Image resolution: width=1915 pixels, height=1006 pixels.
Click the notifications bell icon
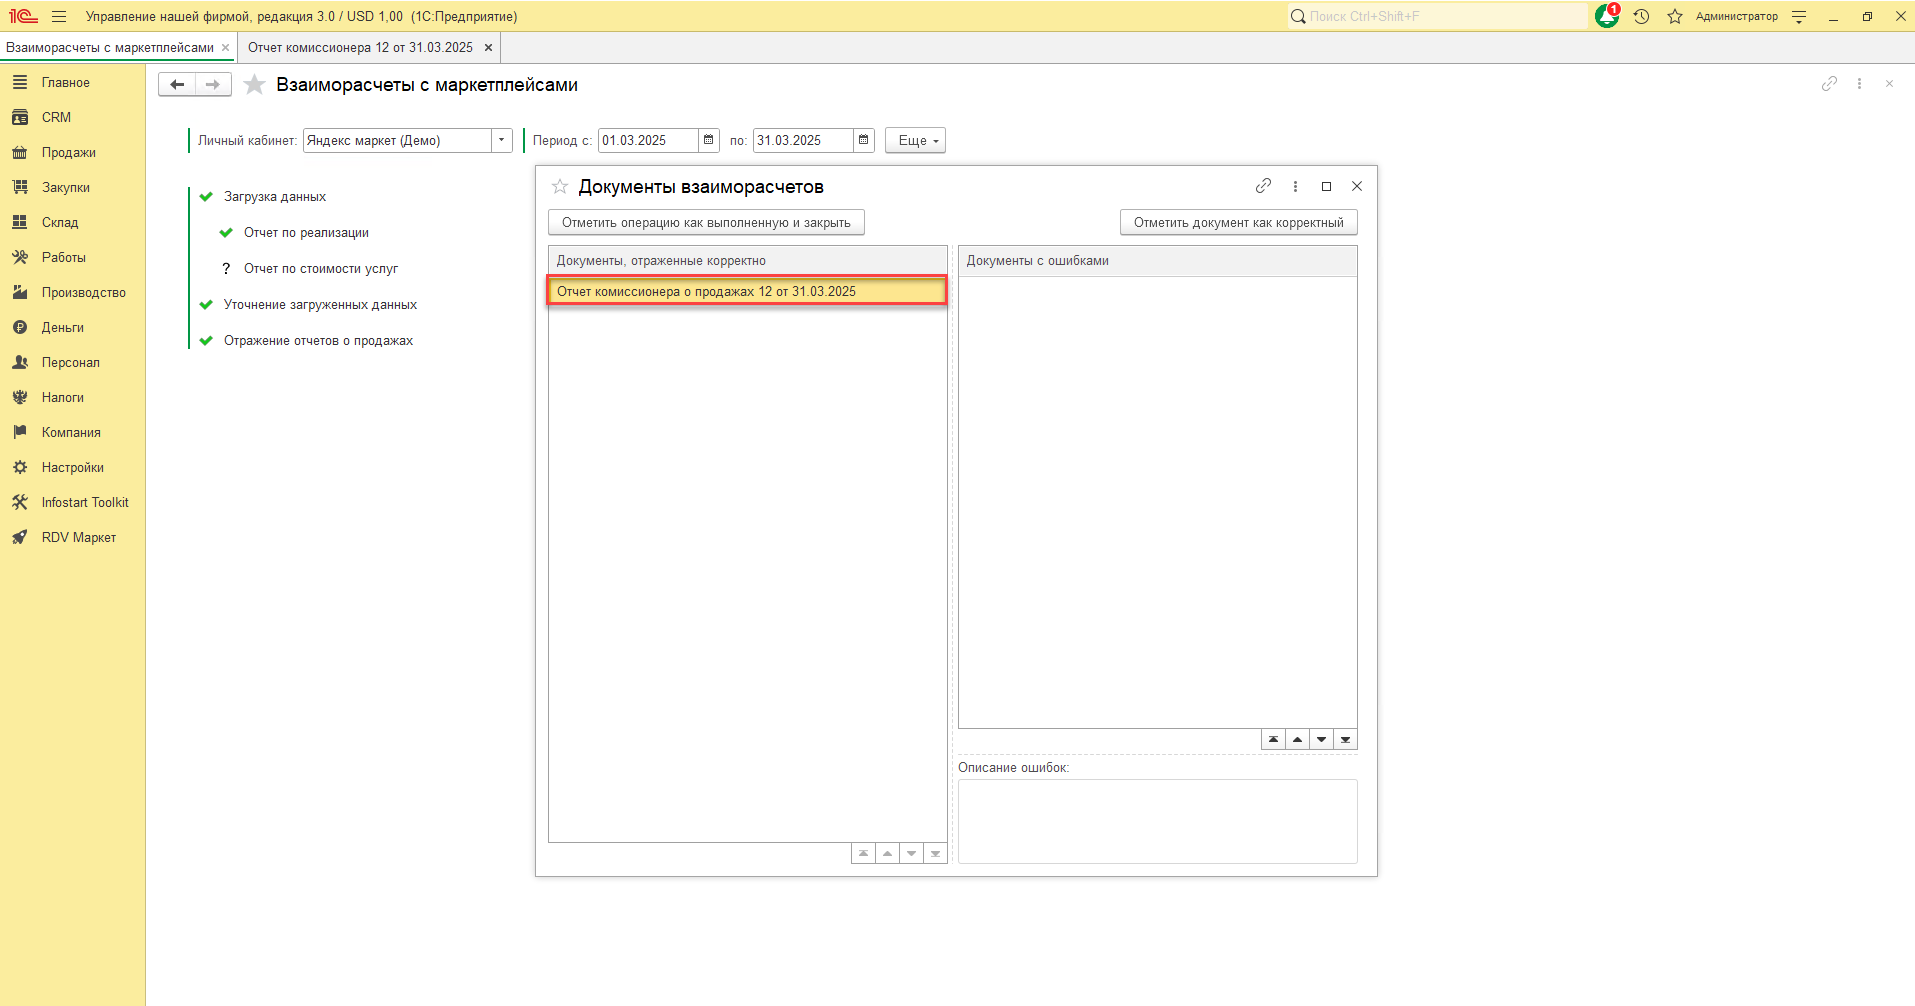[x=1607, y=16]
